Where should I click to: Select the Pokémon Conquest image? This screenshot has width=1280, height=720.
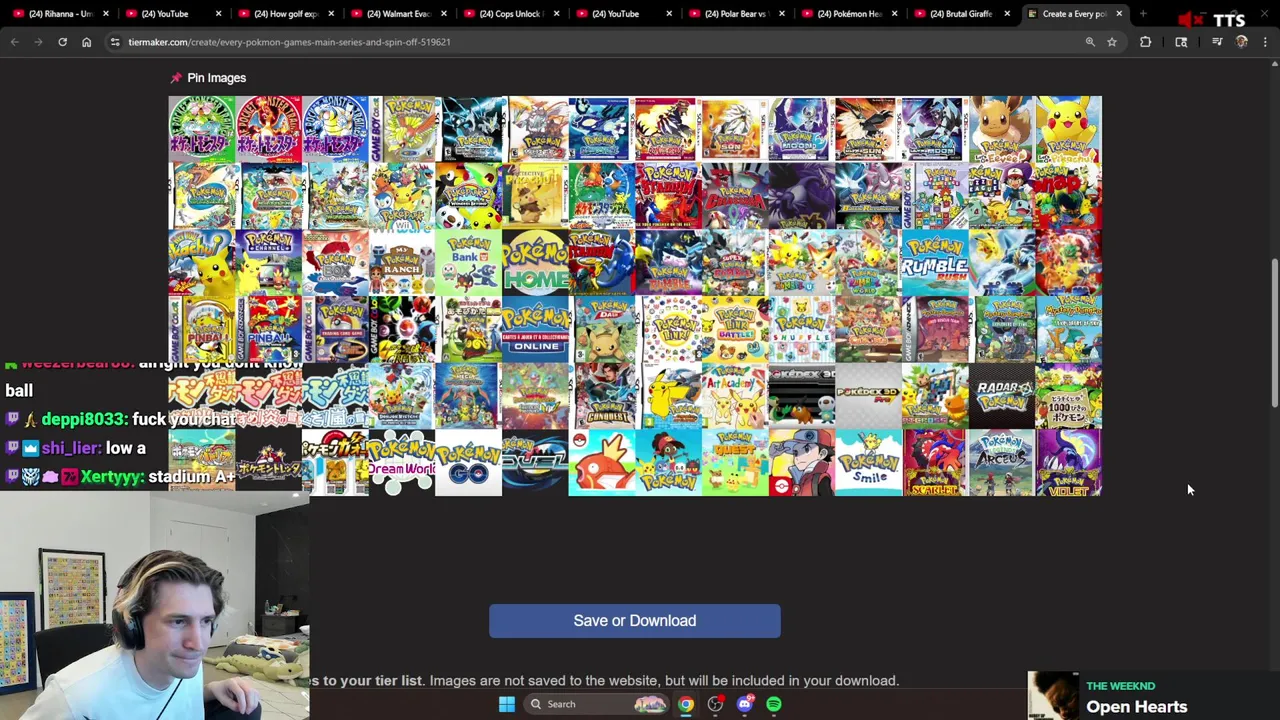click(602, 396)
